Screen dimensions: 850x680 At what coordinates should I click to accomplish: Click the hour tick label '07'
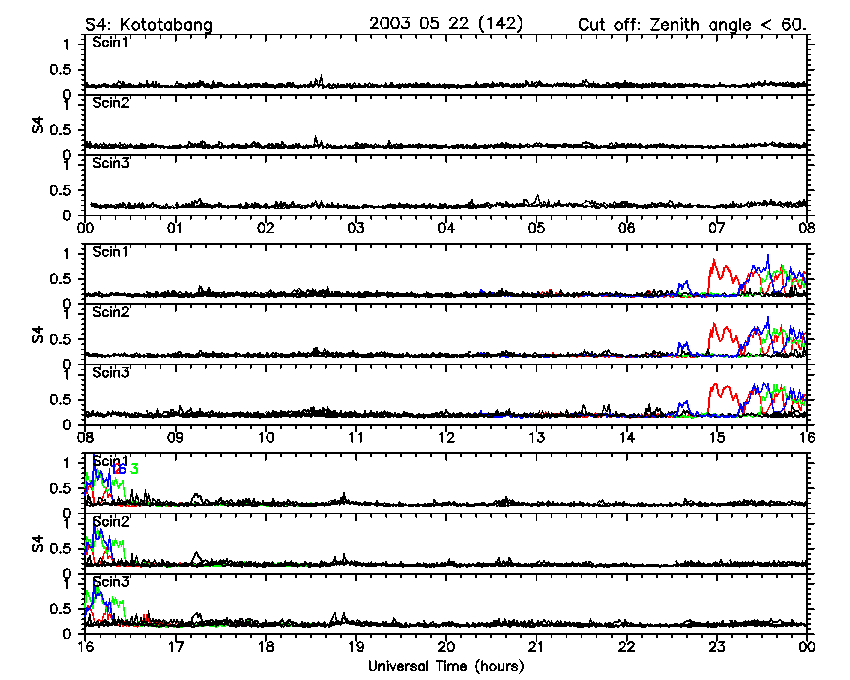pos(717,228)
